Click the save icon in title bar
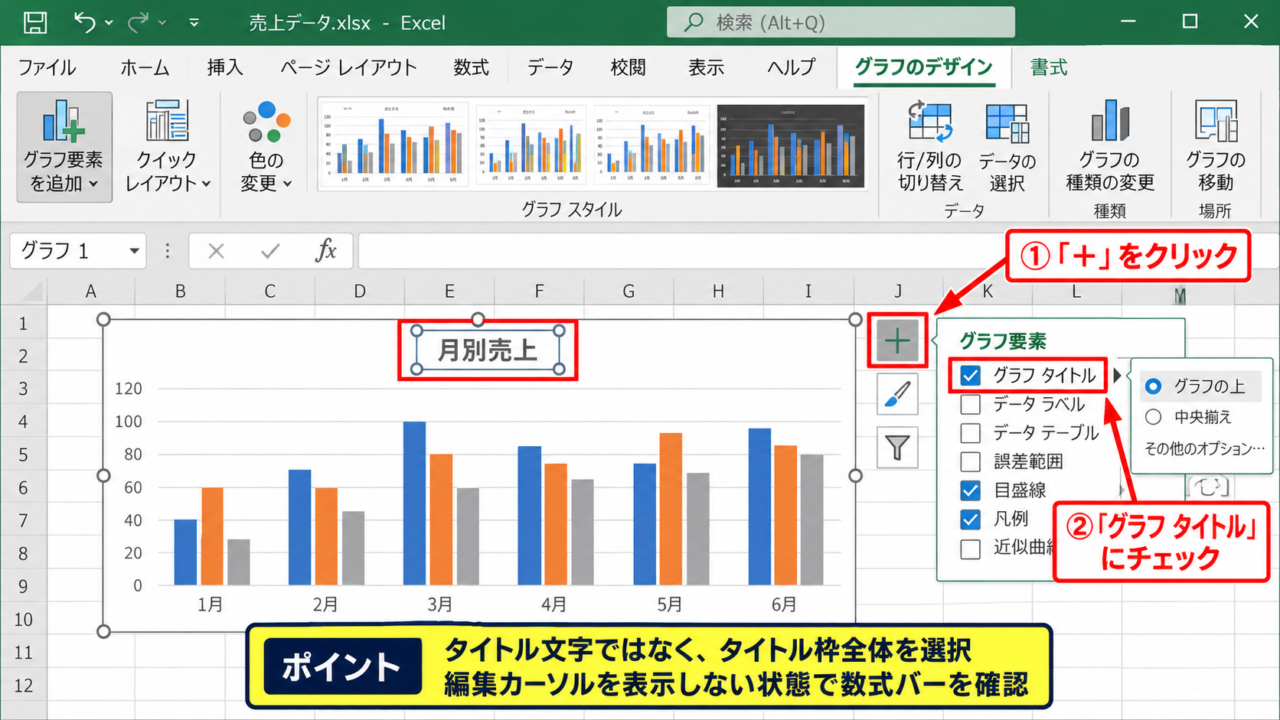 [x=34, y=23]
